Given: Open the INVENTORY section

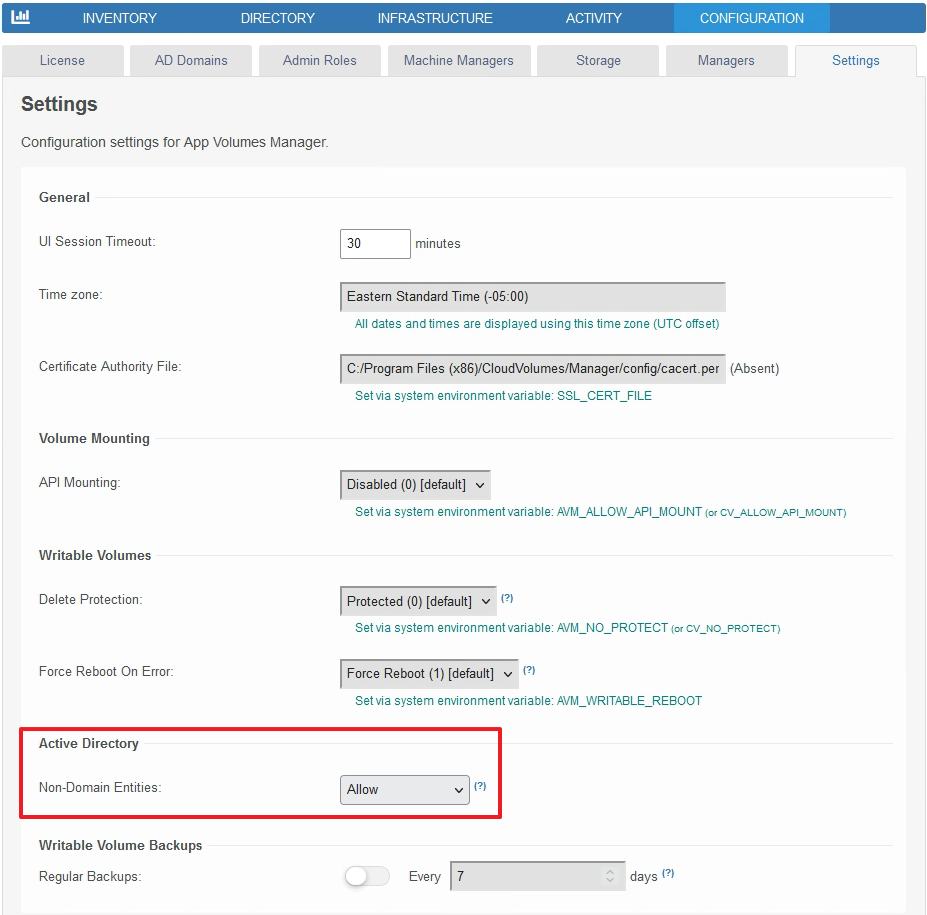Looking at the screenshot, I should click(119, 17).
